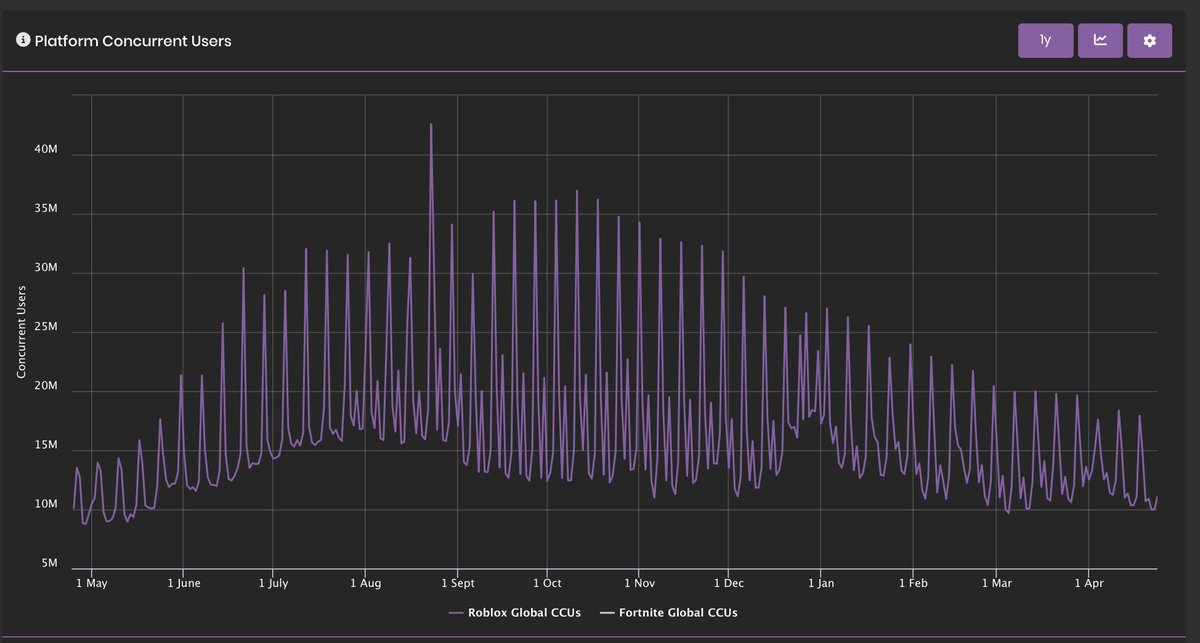The image size is (1200, 643).
Task: Click the 1 July x-axis label
Action: pyautogui.click(x=273, y=582)
